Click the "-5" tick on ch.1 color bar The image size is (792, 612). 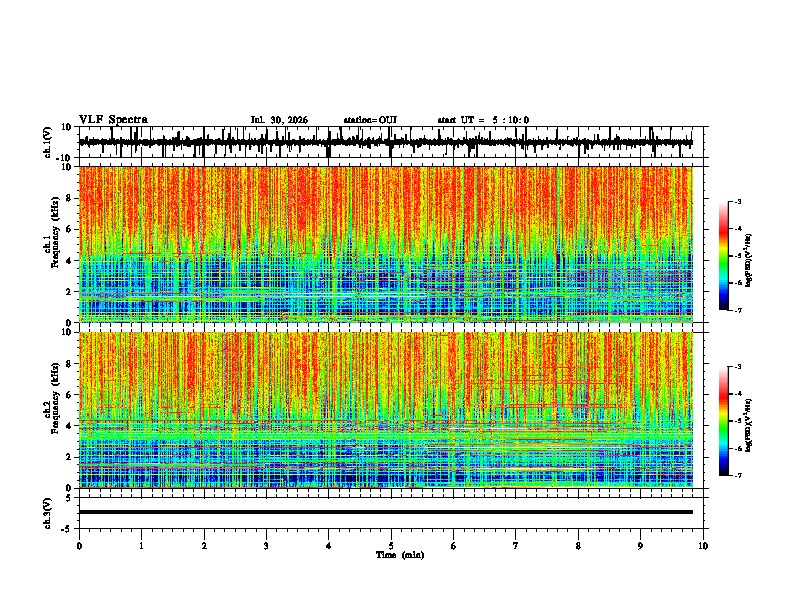tap(737, 256)
